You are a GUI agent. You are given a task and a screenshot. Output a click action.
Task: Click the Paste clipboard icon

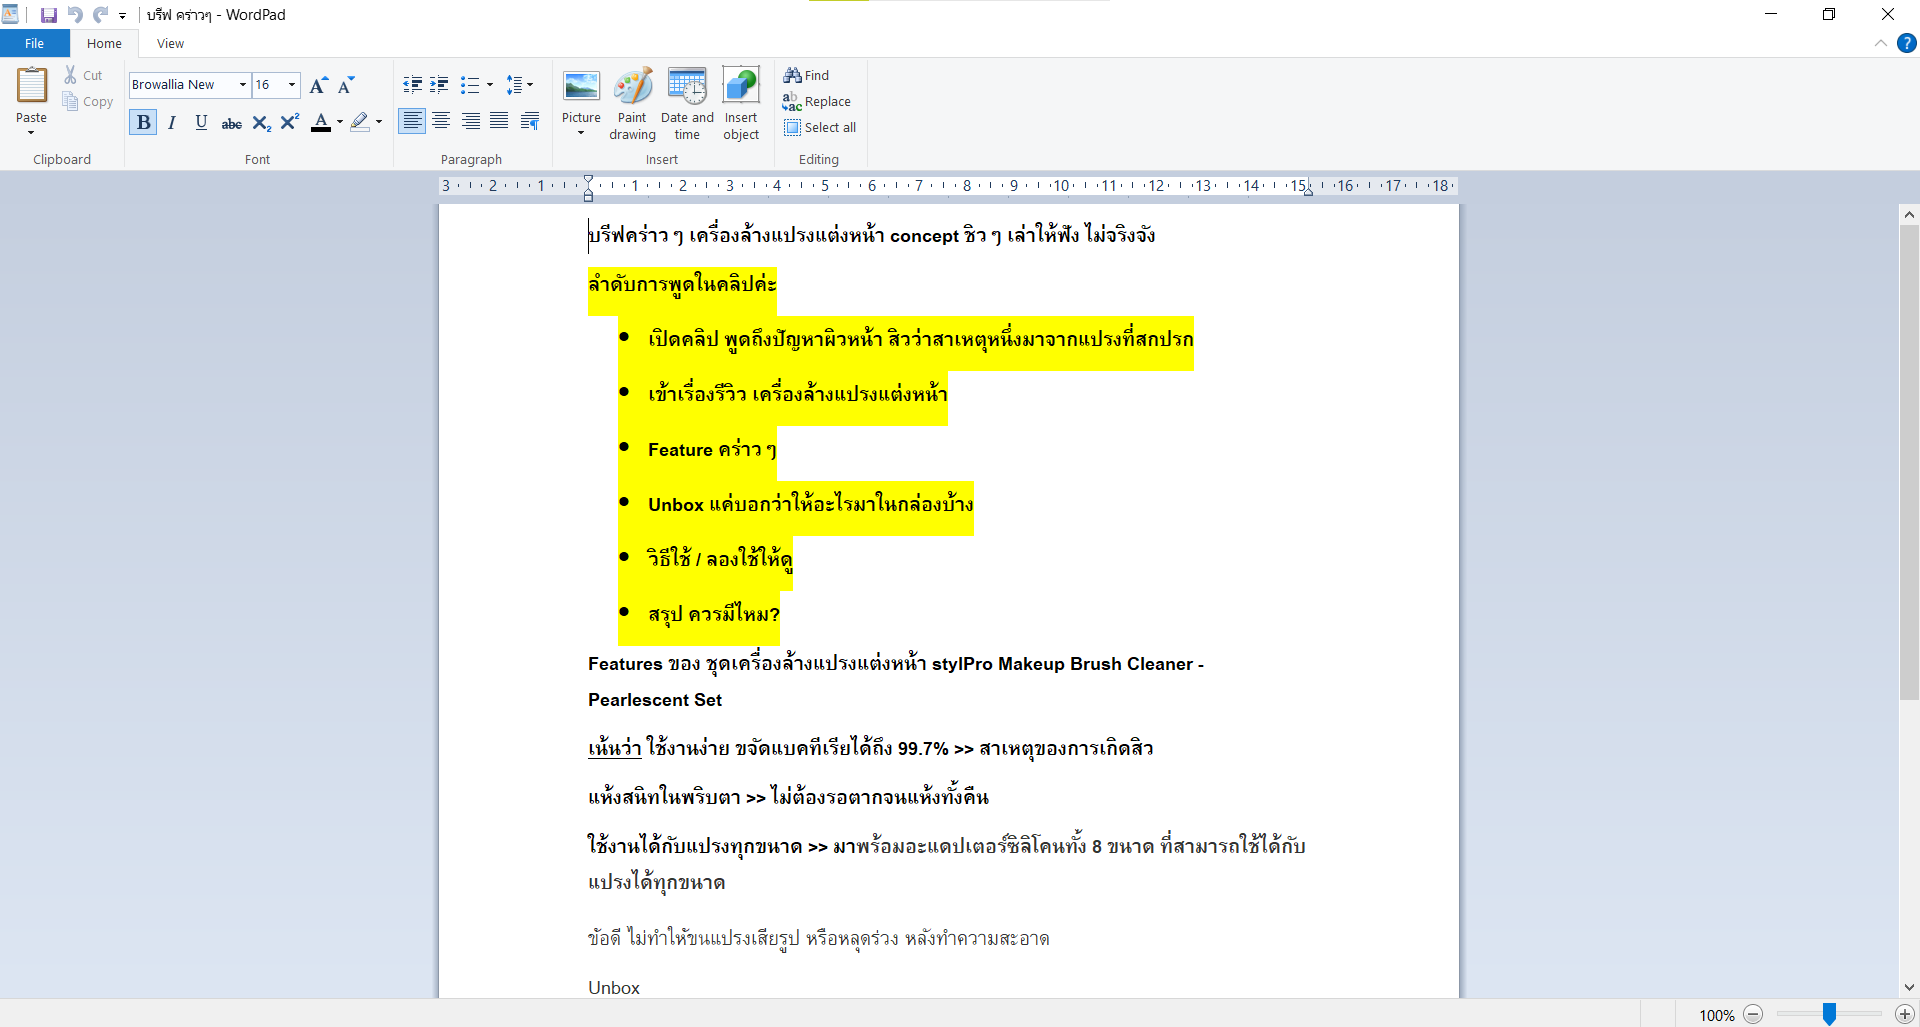[x=32, y=86]
